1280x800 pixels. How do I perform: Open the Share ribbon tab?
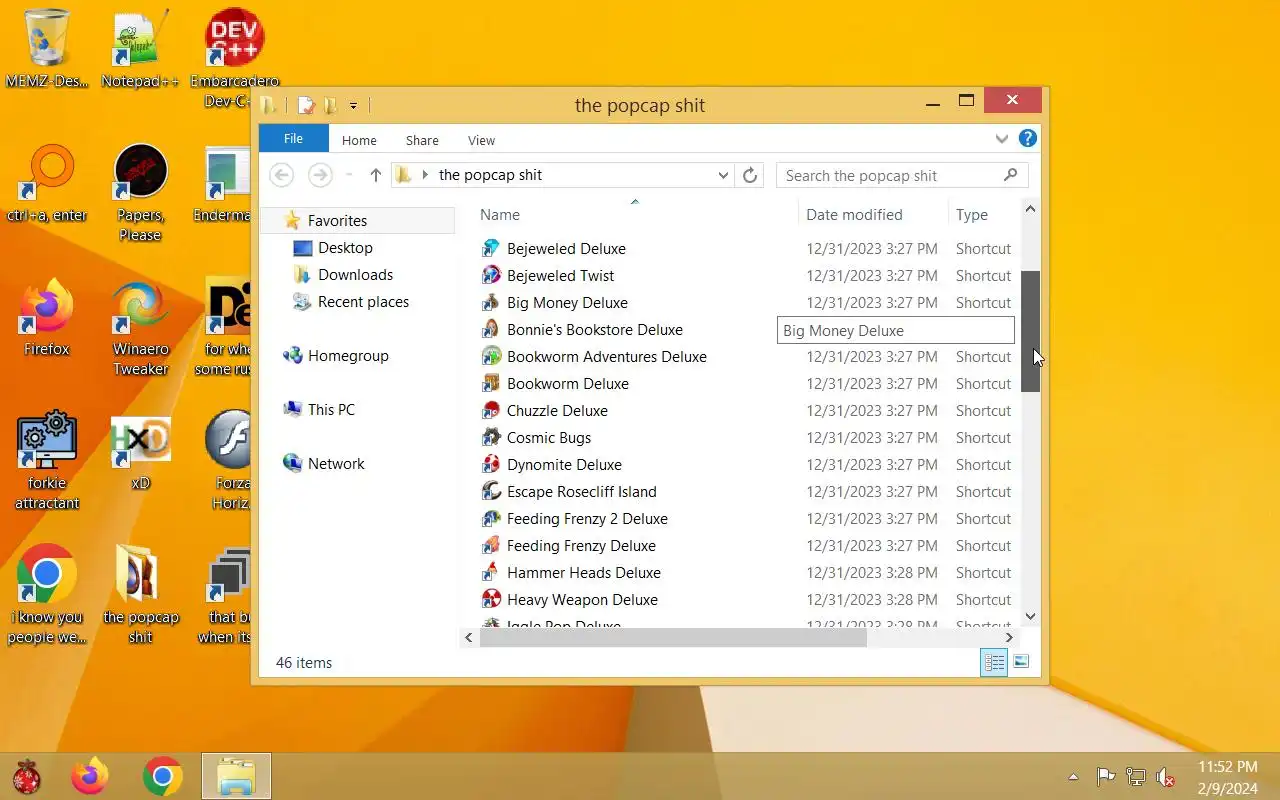tap(422, 140)
